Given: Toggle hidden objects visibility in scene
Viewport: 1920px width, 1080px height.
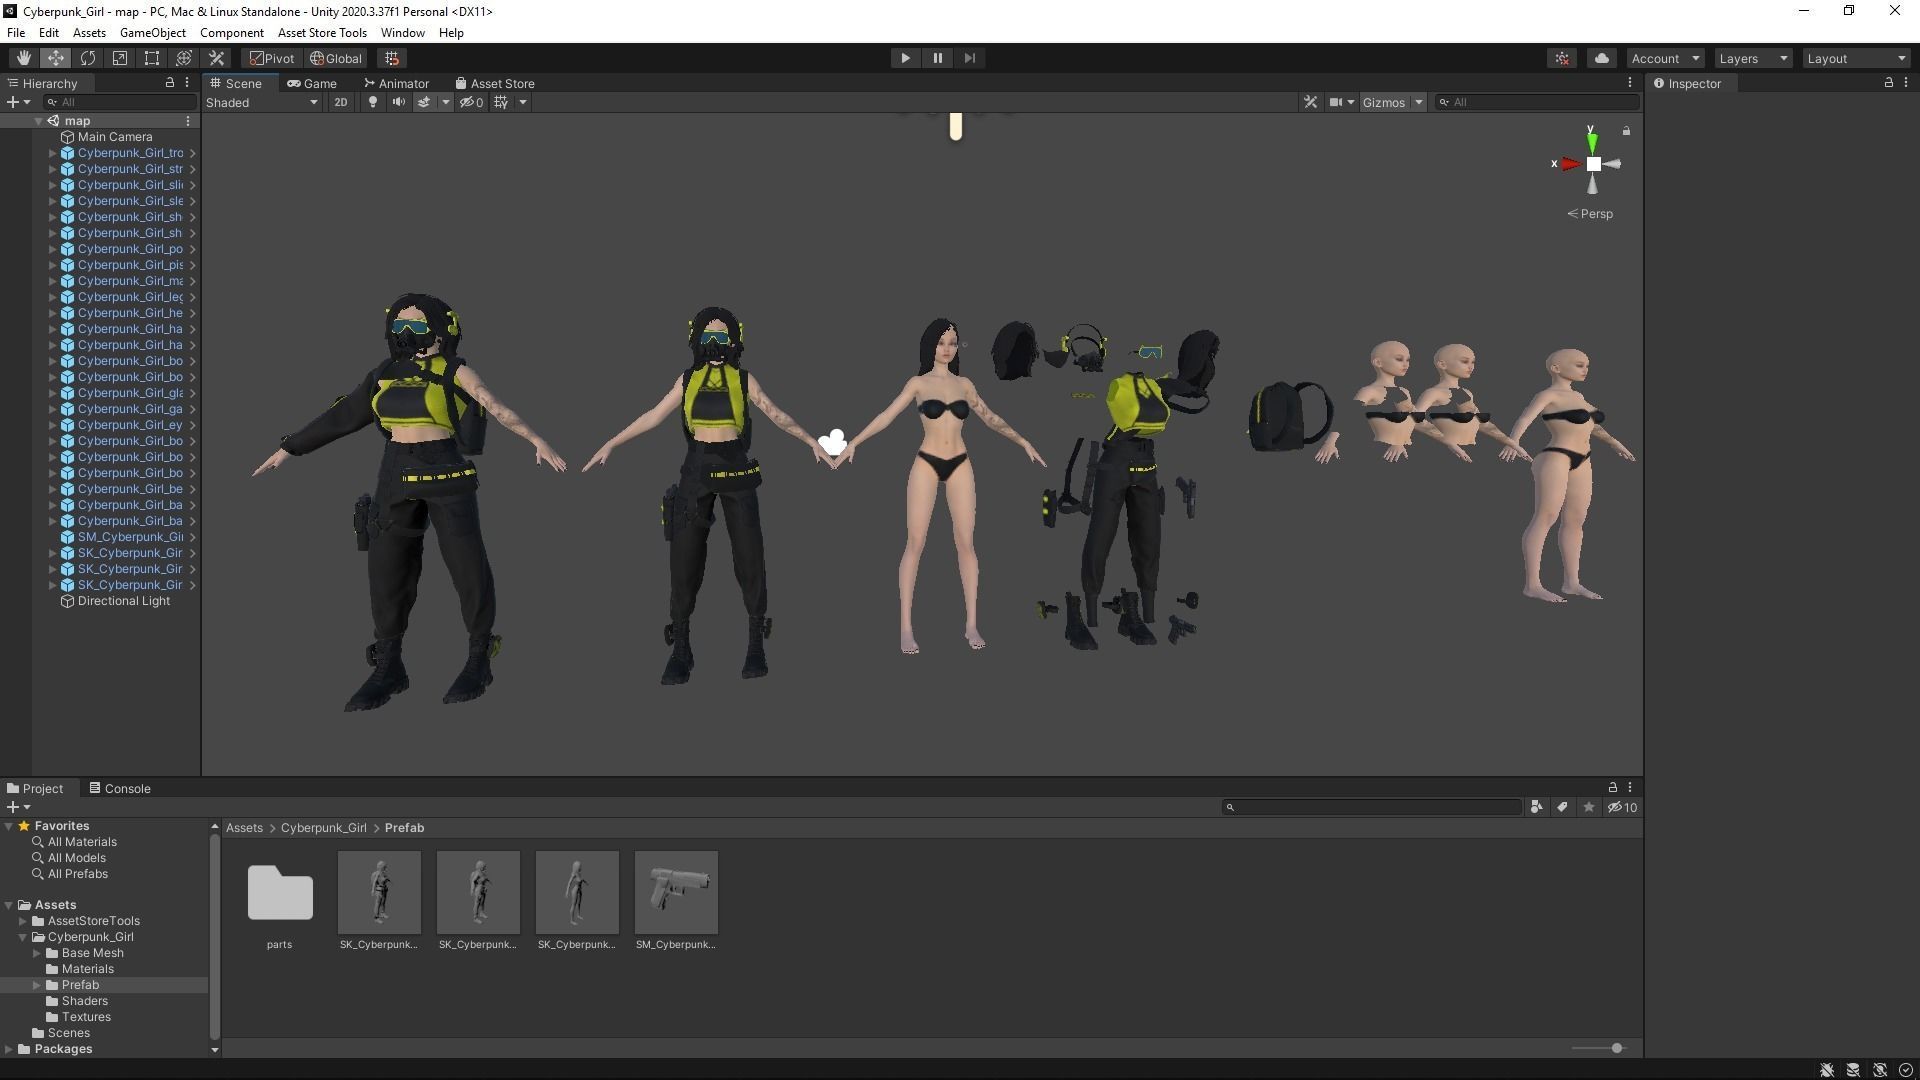Looking at the screenshot, I should pyautogui.click(x=471, y=102).
